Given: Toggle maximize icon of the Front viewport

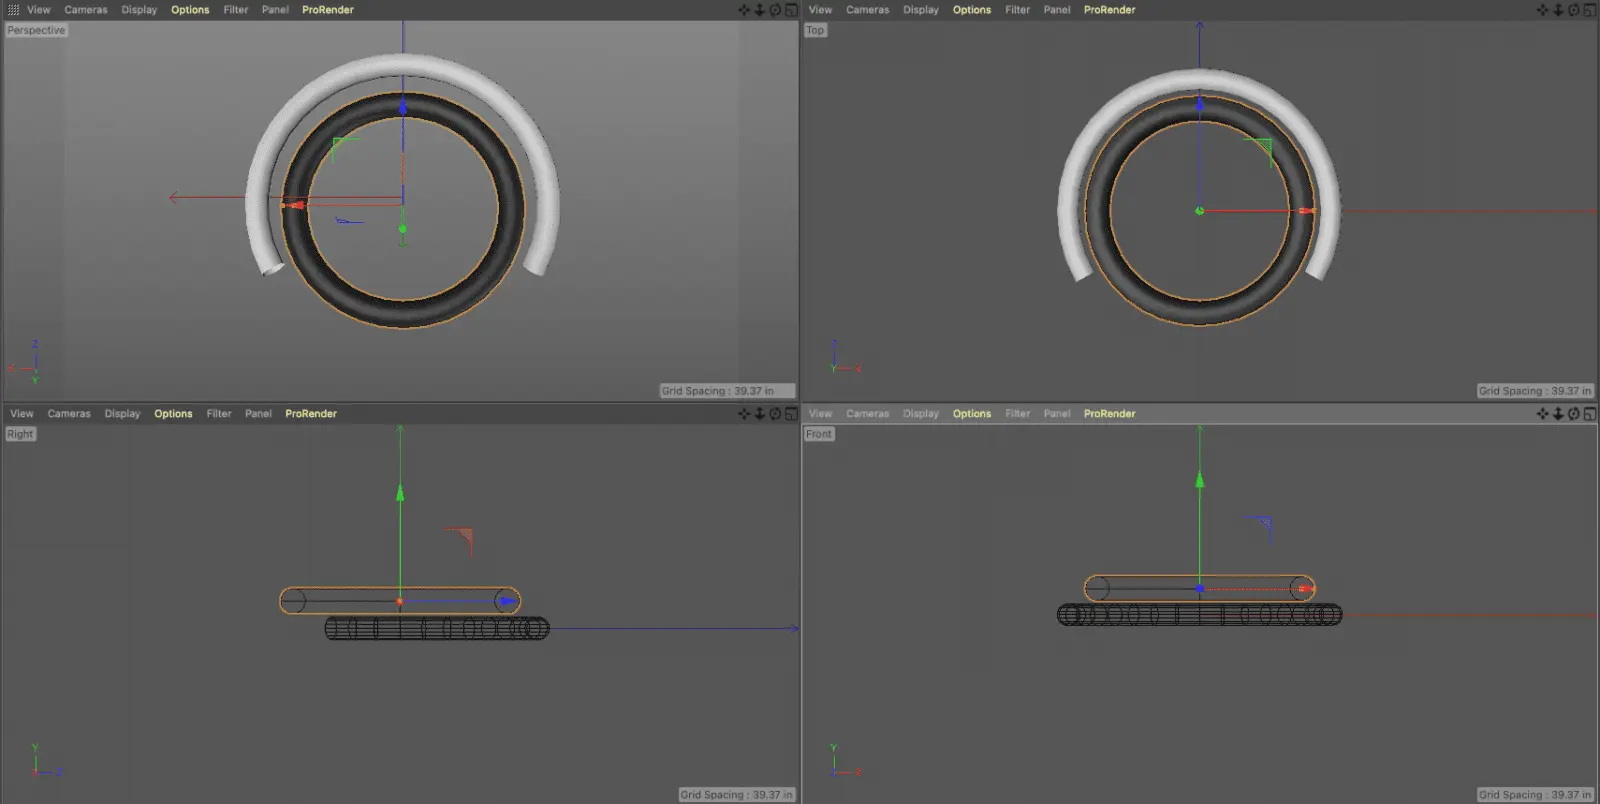Looking at the screenshot, I should pos(1589,414).
